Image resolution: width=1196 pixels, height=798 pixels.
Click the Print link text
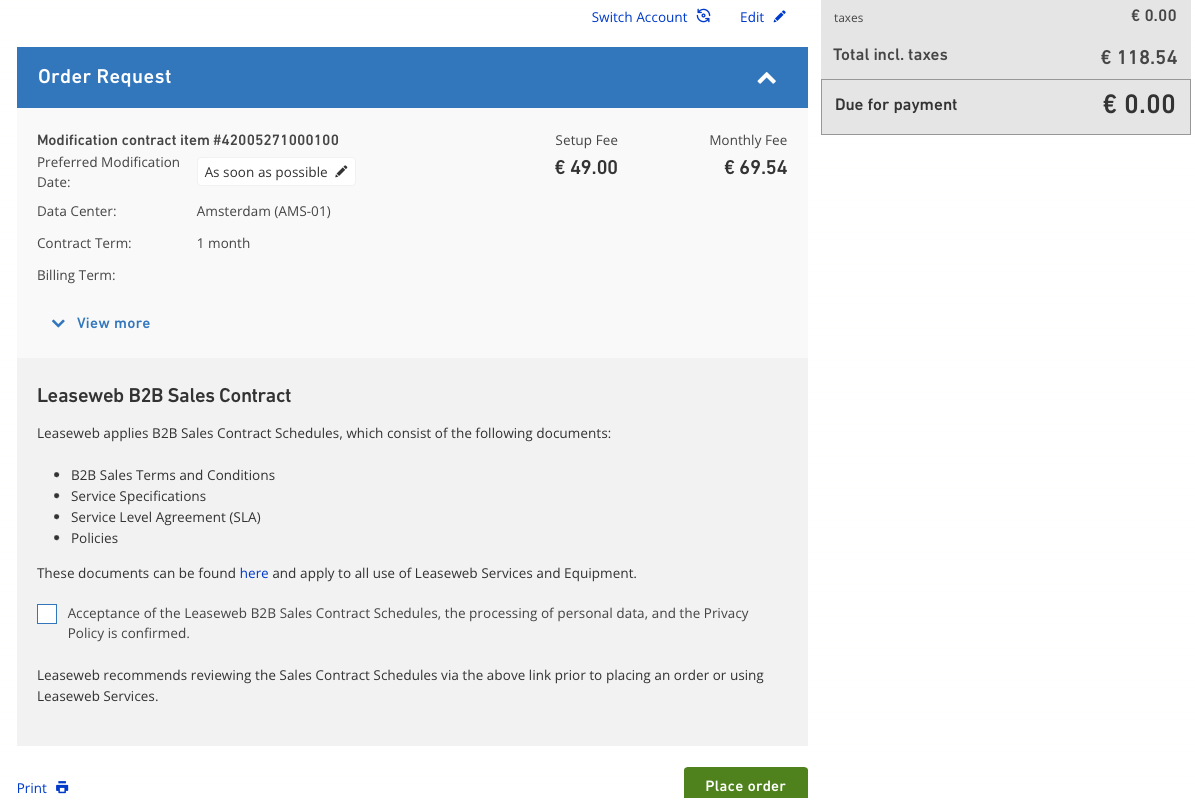32,788
